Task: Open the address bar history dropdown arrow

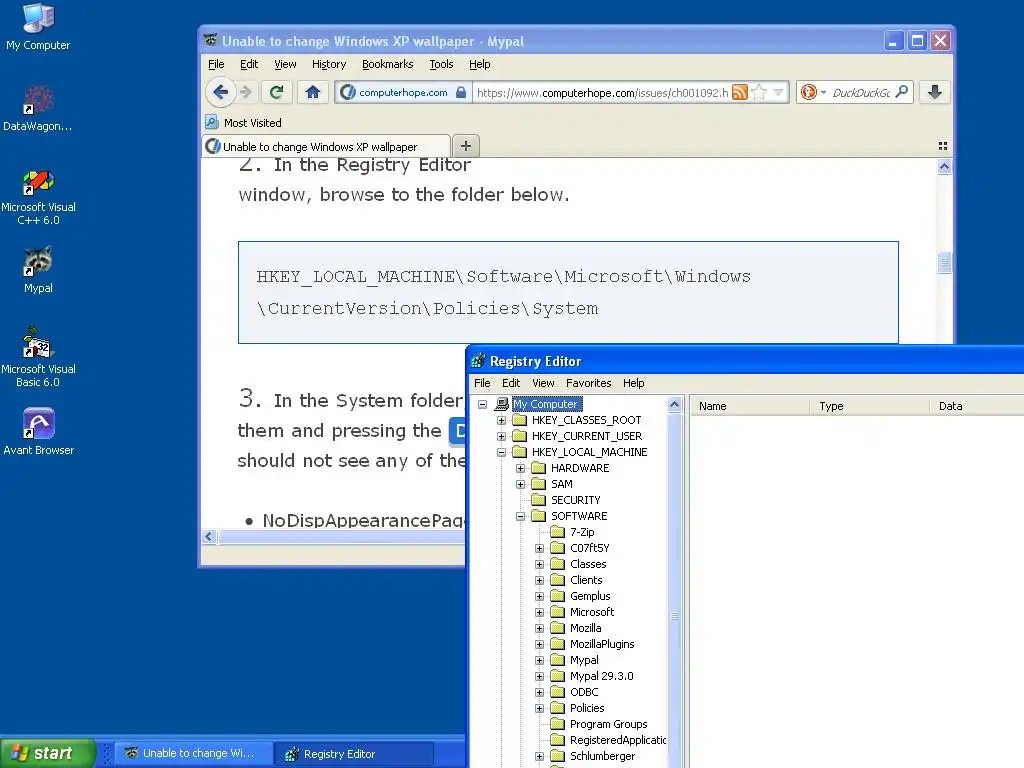Action: tap(778, 92)
